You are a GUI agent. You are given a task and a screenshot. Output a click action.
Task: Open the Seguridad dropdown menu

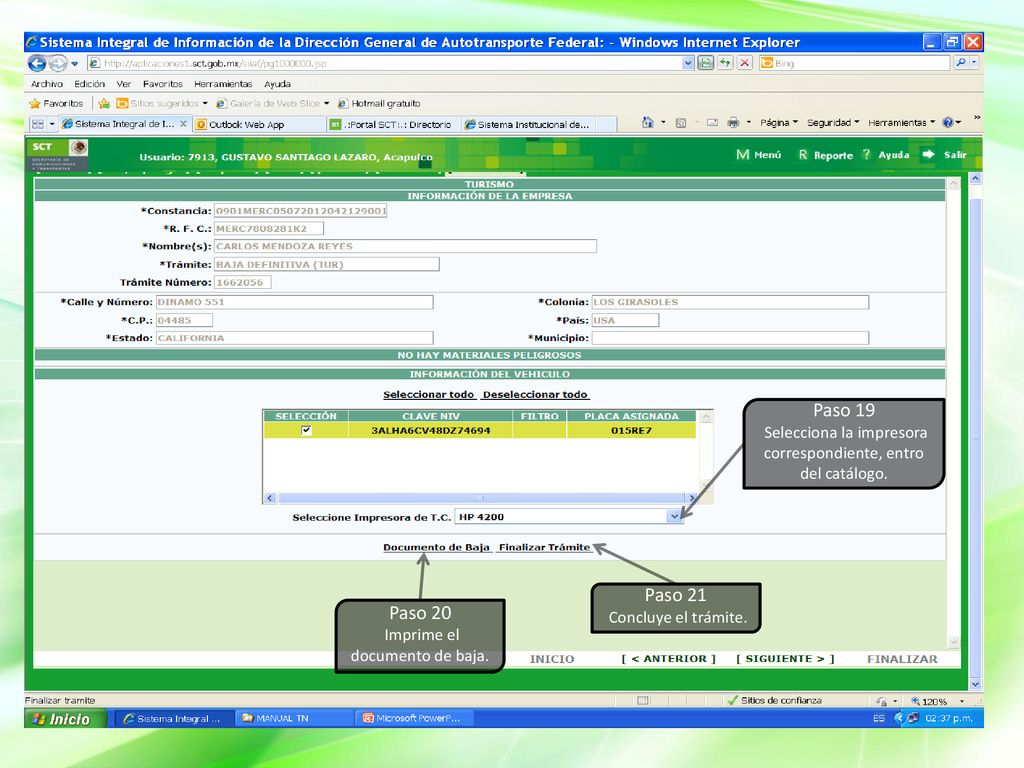[x=833, y=123]
